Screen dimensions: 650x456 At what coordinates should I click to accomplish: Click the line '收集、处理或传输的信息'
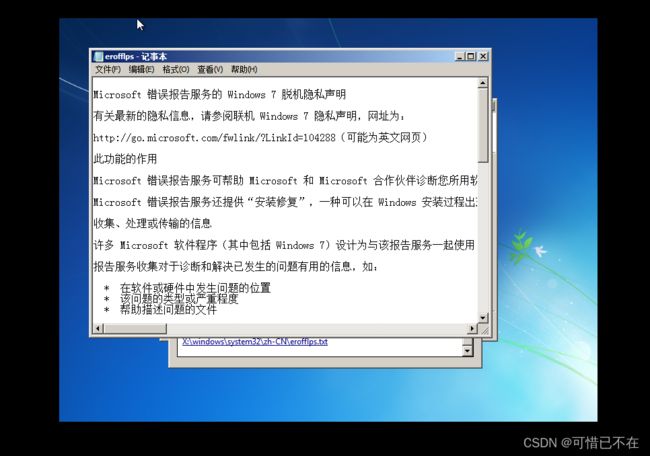tap(152, 224)
